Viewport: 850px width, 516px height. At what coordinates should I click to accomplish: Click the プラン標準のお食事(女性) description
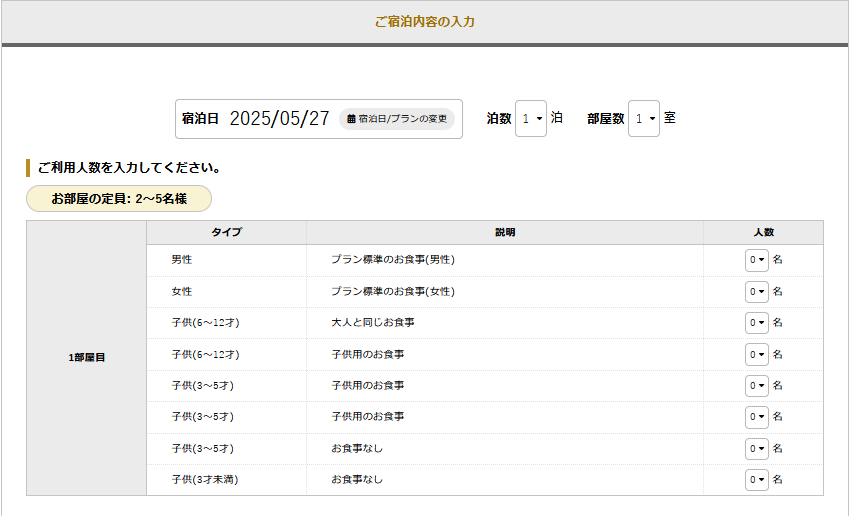[393, 292]
